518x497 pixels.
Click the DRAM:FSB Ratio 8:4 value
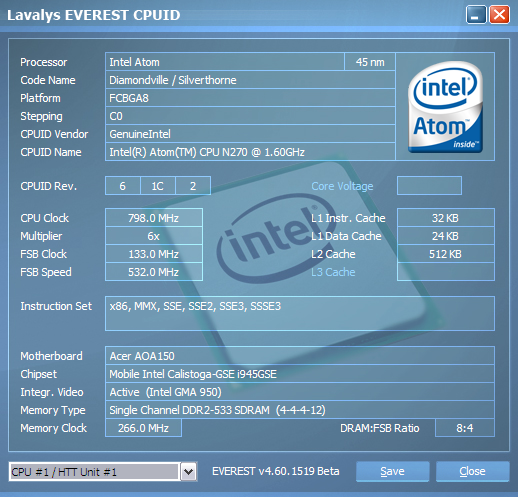465,428
